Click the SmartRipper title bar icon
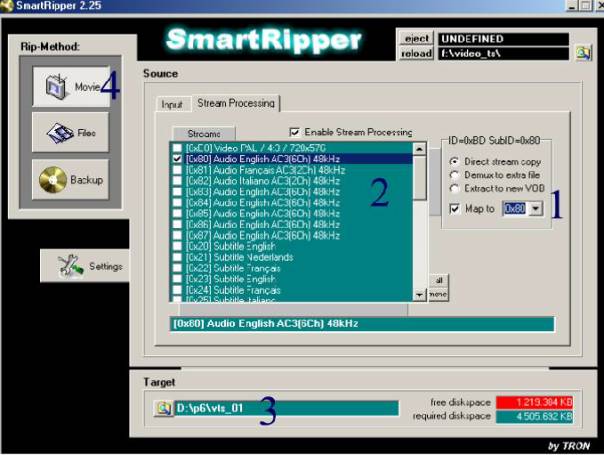This screenshot has width=604, height=455. [x=6, y=5]
